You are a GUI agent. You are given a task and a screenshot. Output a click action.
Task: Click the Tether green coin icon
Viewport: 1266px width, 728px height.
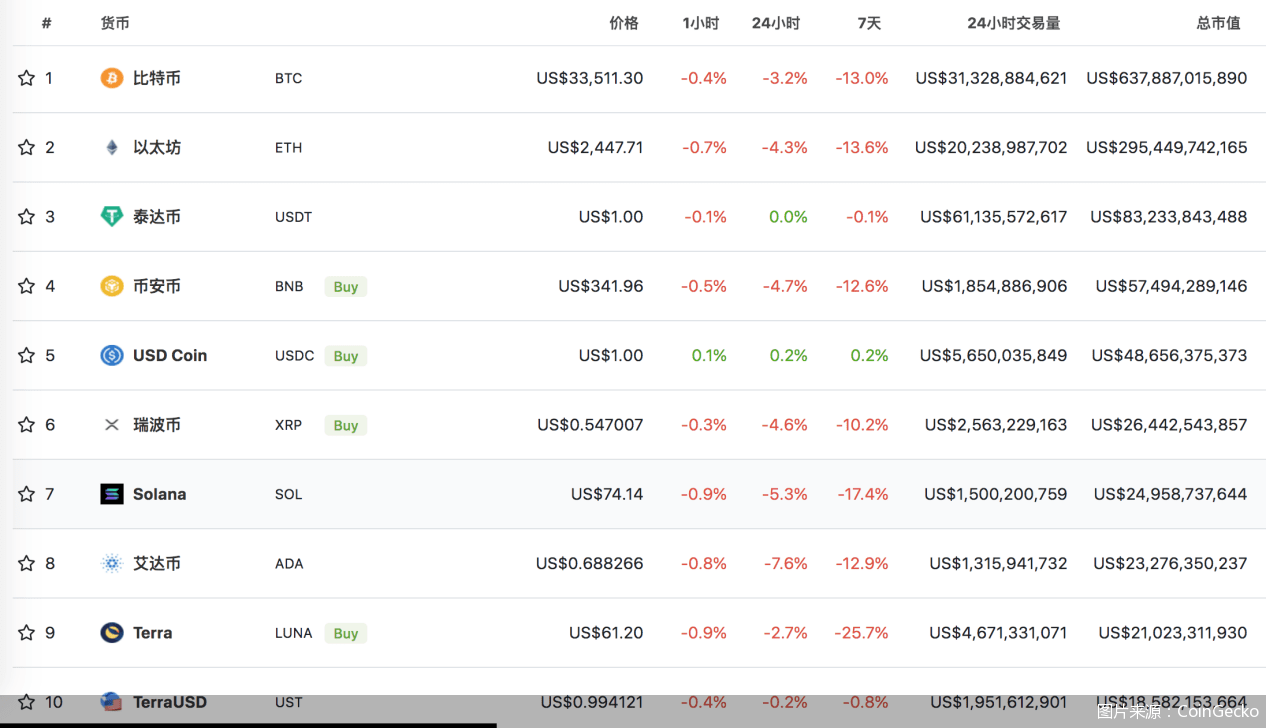click(112, 217)
